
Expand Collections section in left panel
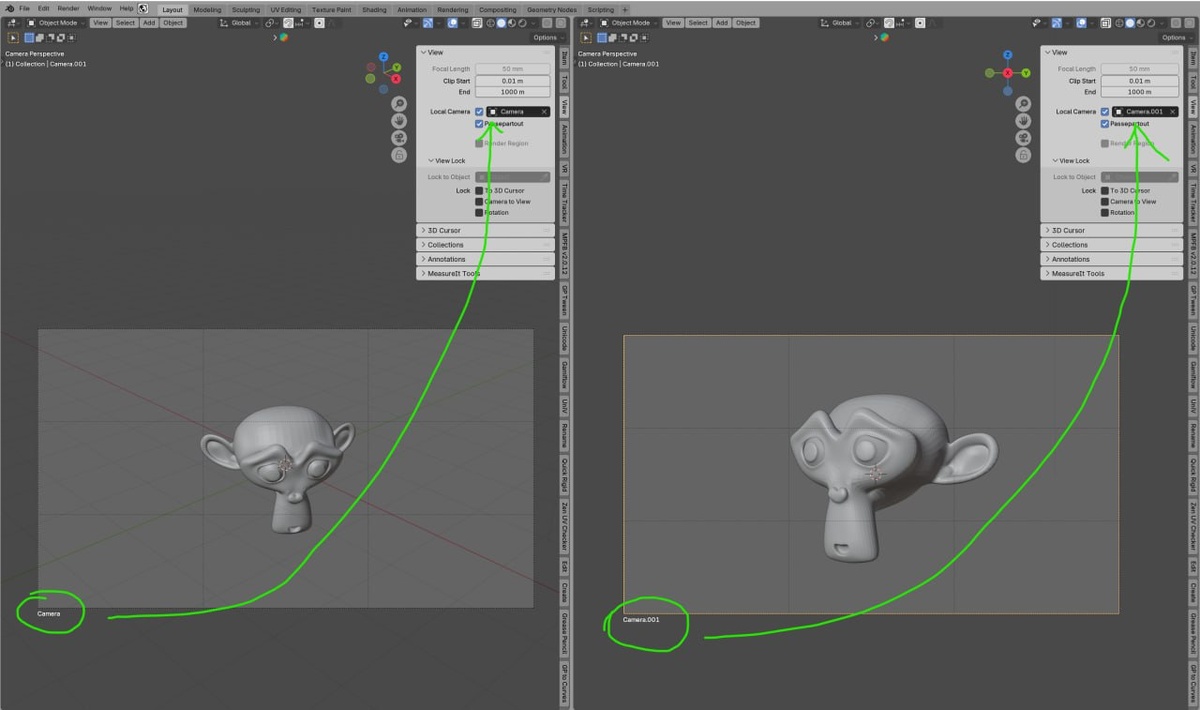pos(485,244)
